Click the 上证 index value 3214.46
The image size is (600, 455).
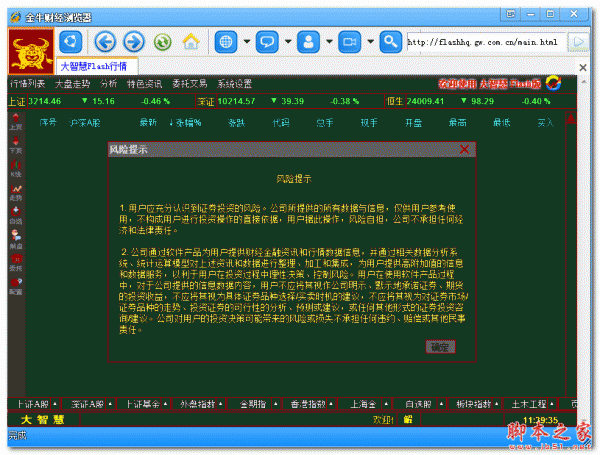(x=44, y=101)
